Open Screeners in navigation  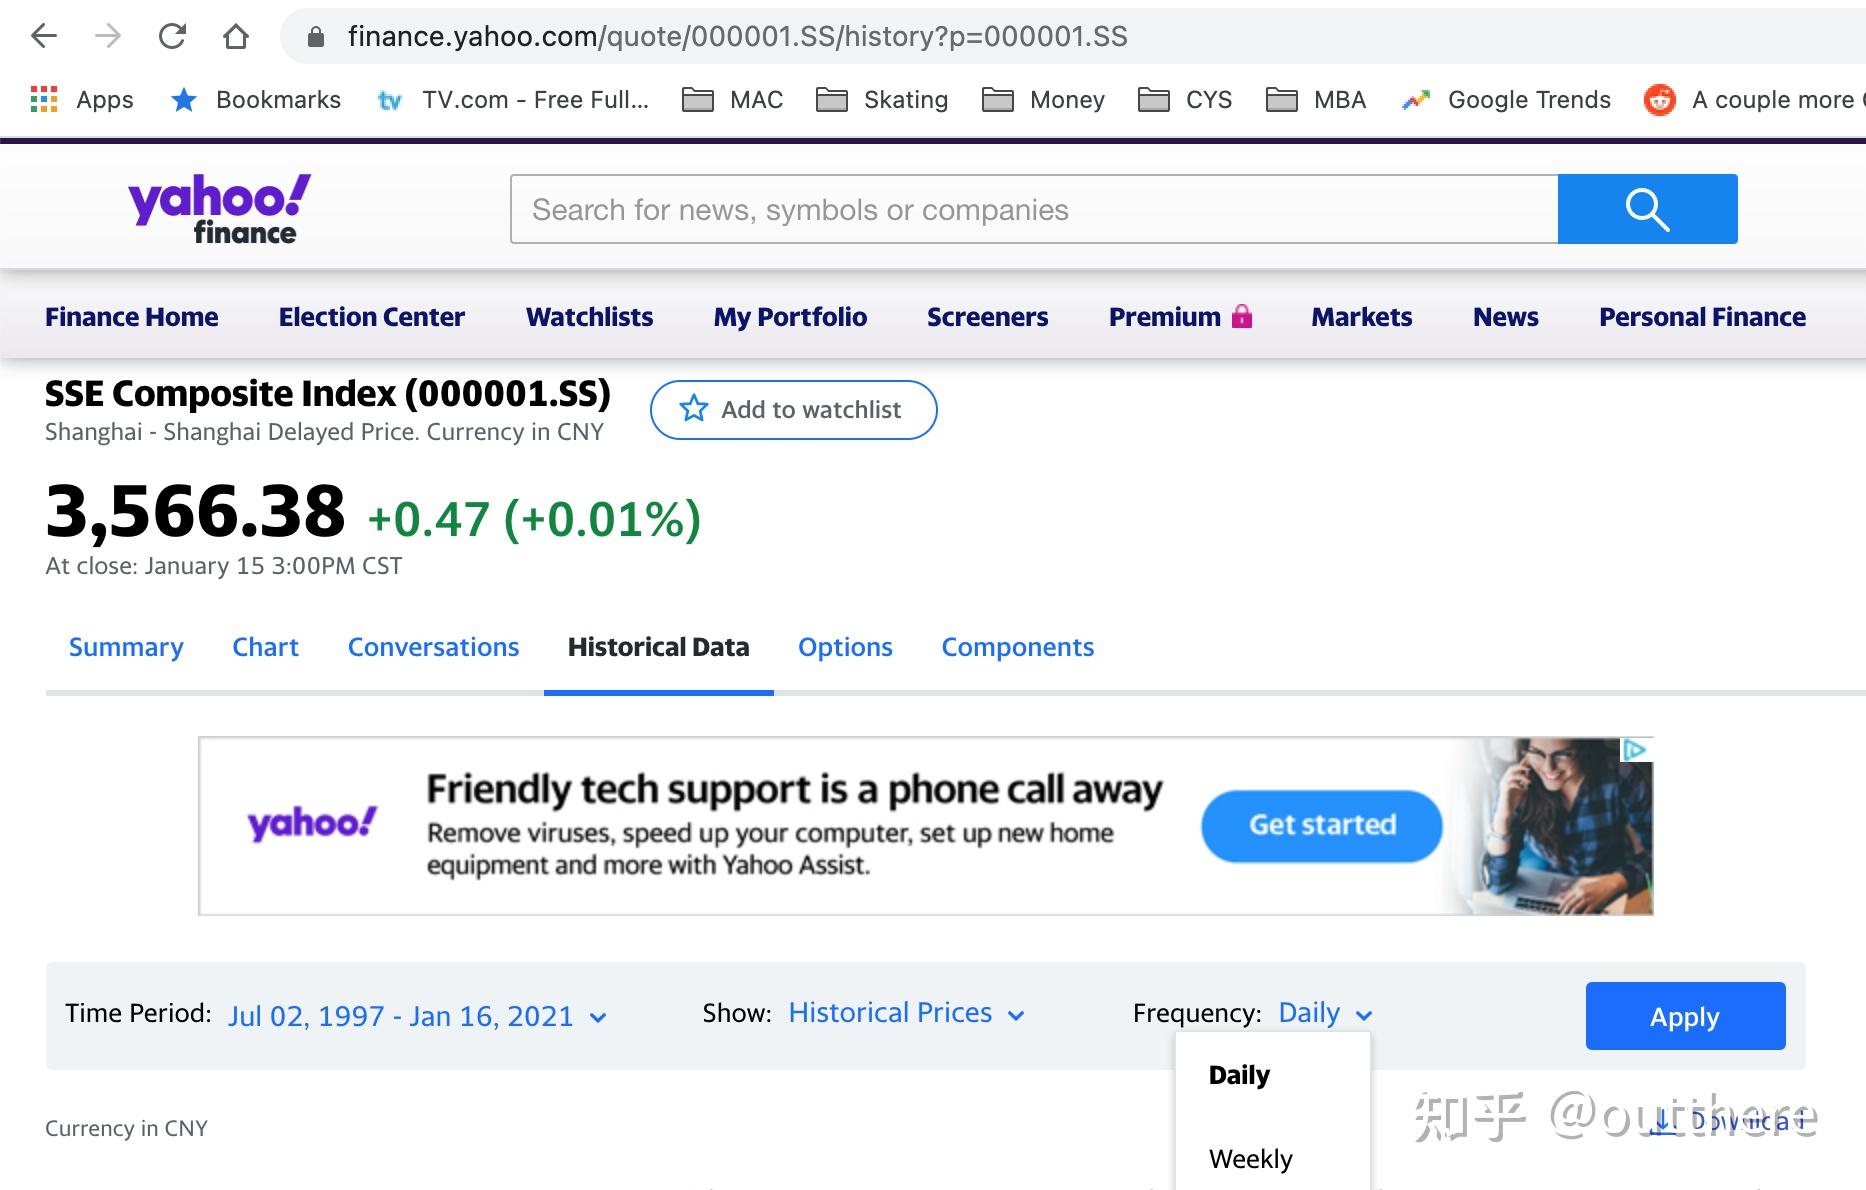click(987, 317)
